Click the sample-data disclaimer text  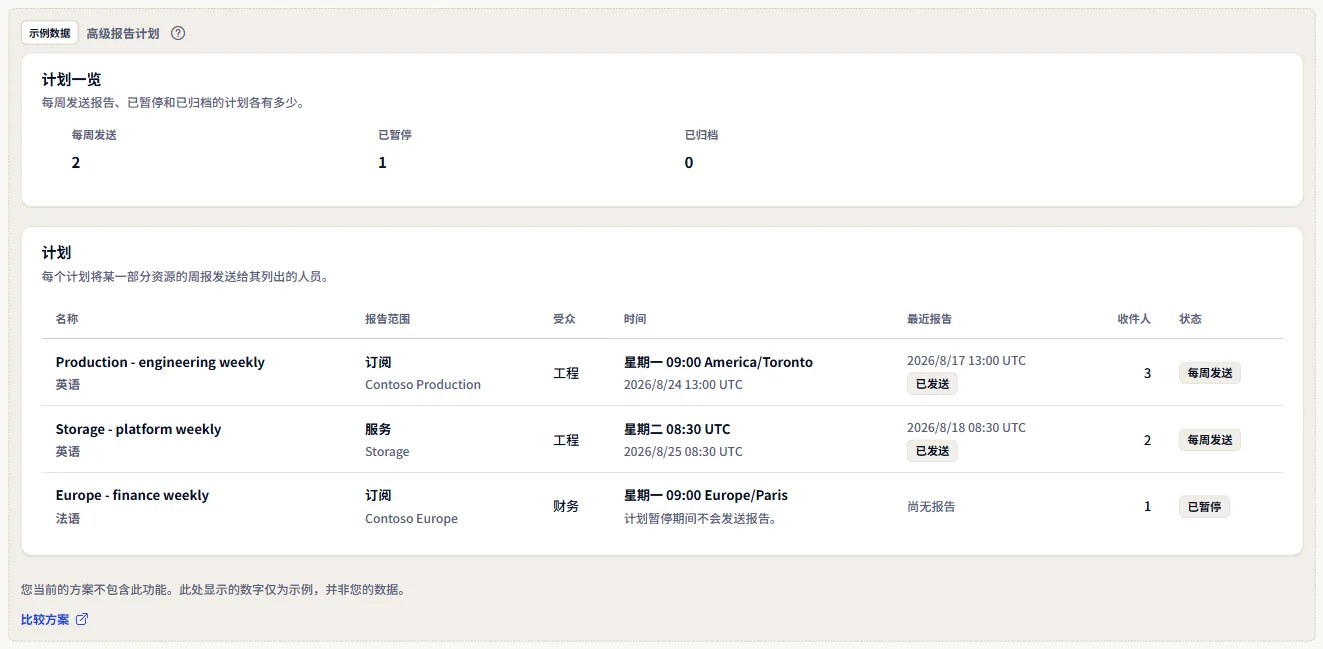[213, 590]
